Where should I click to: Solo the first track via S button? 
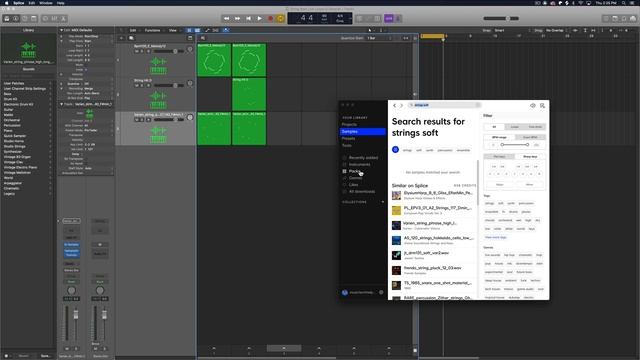point(142,51)
